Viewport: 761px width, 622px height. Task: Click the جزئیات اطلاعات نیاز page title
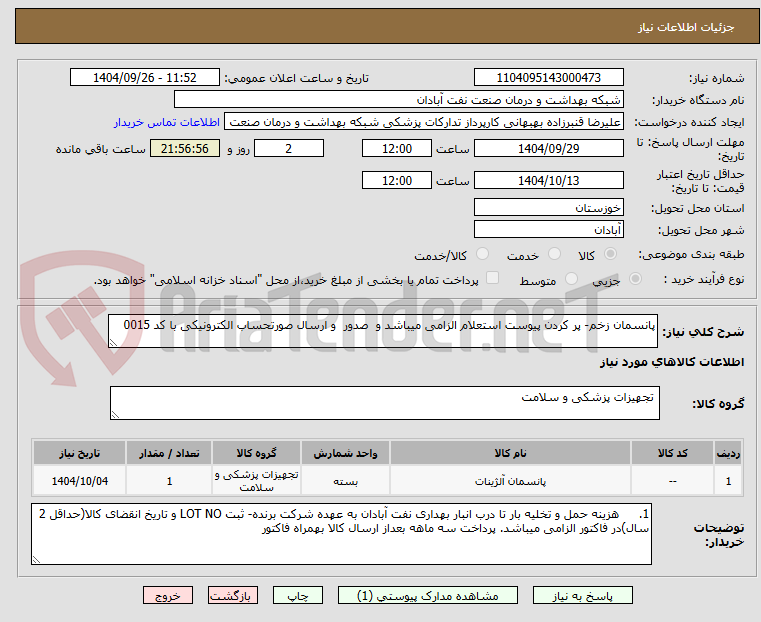coord(686,27)
